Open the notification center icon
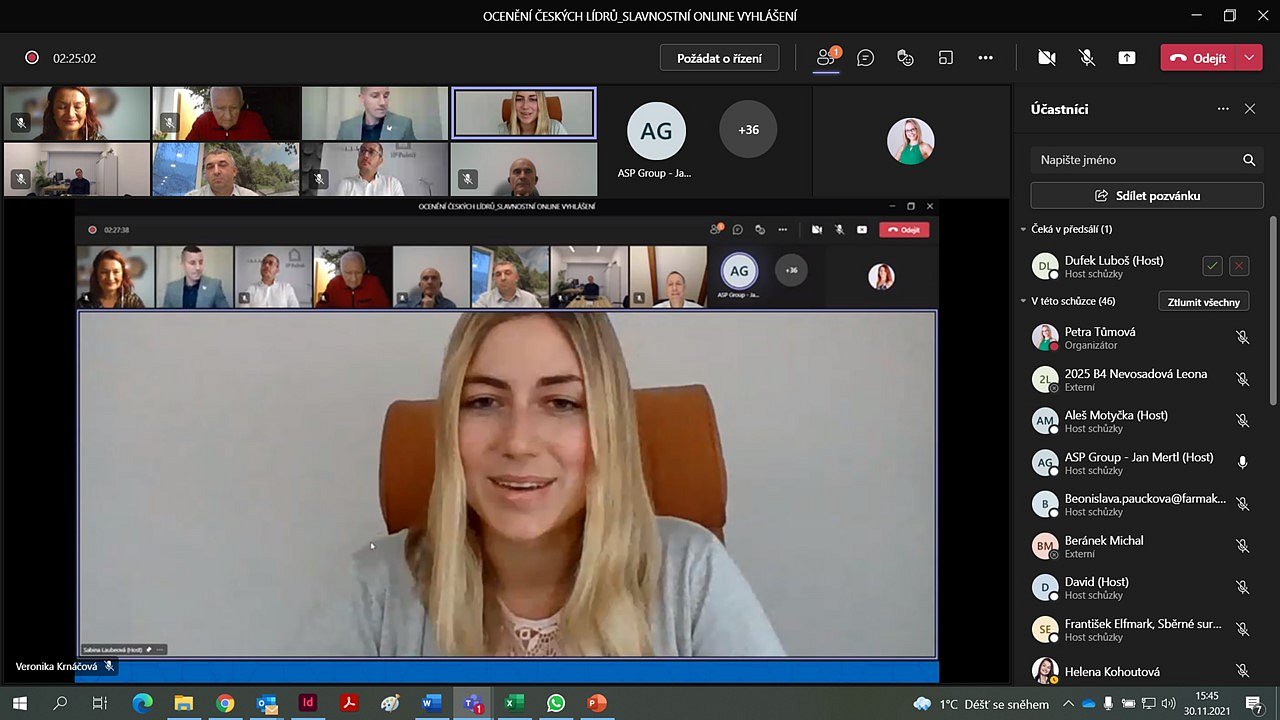This screenshot has width=1280, height=720. tap(1254, 704)
